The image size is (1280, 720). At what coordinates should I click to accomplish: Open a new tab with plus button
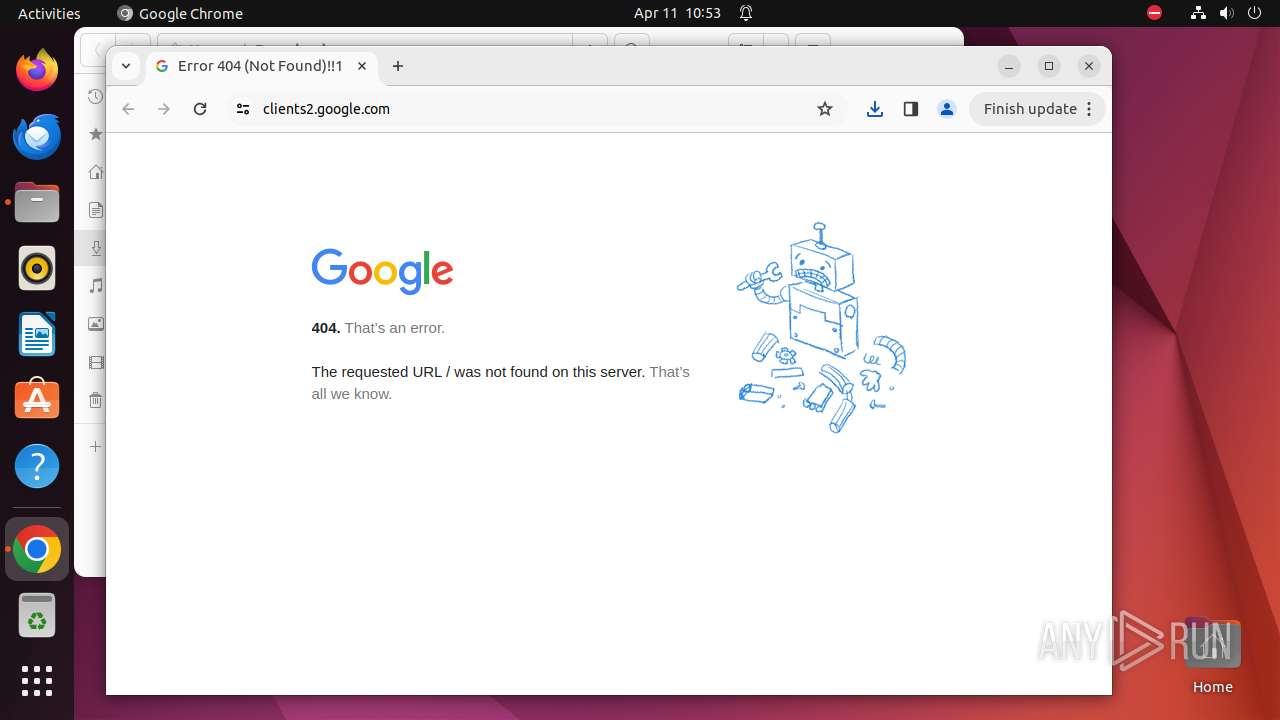point(398,66)
